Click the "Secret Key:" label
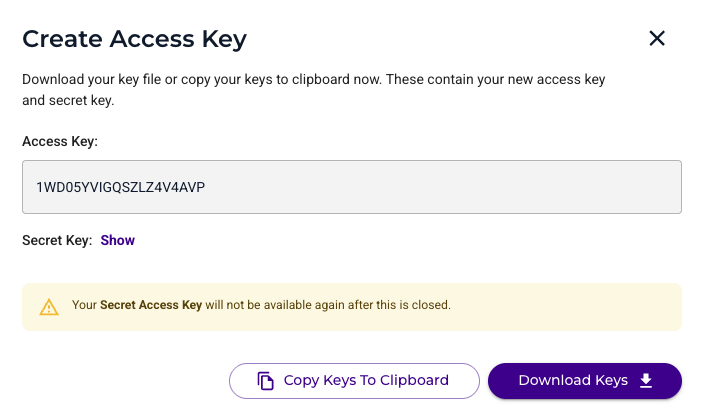 click(57, 240)
